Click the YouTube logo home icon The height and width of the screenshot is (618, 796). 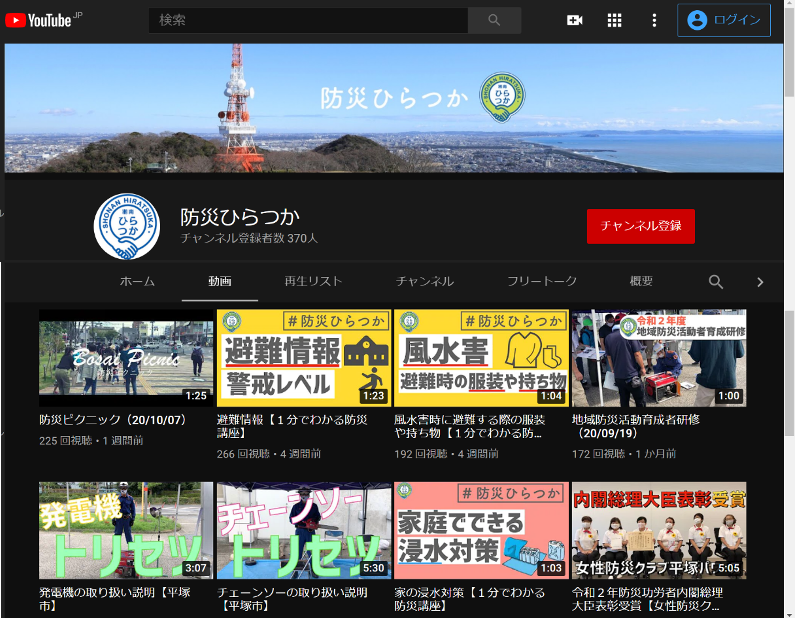point(38,20)
